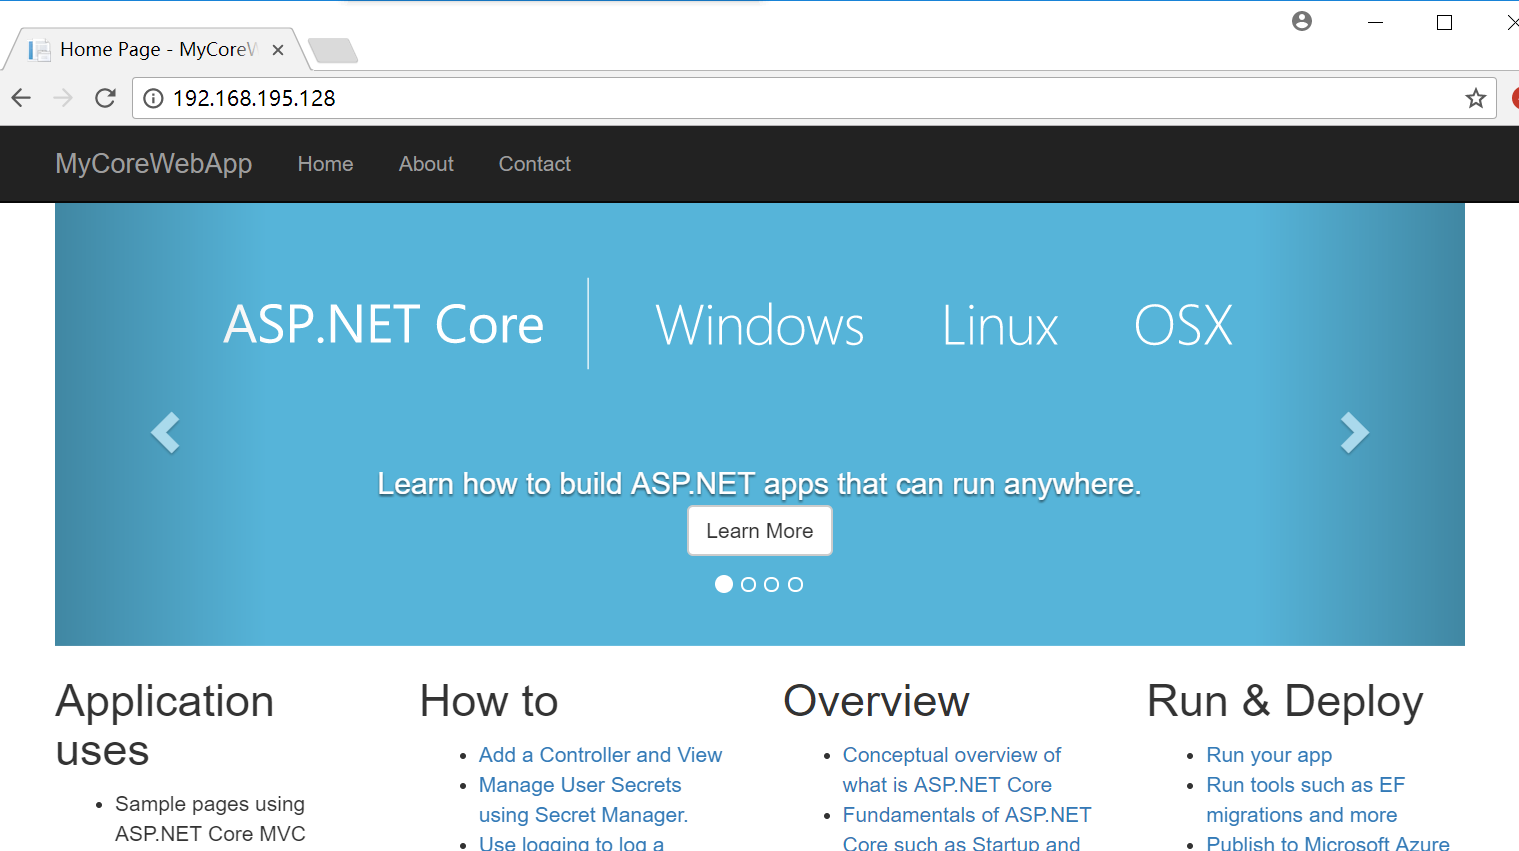Click the Application uses heading
1519x851 pixels.
164,725
